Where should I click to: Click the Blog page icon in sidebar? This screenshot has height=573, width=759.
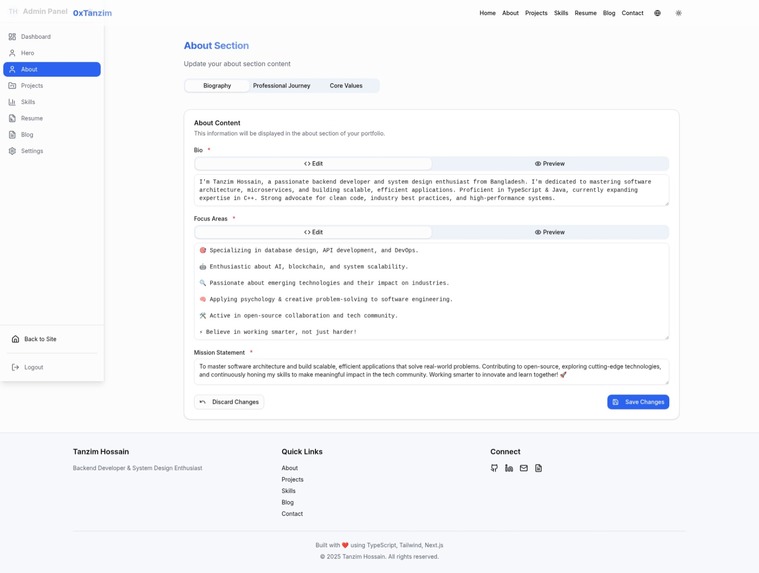point(12,135)
